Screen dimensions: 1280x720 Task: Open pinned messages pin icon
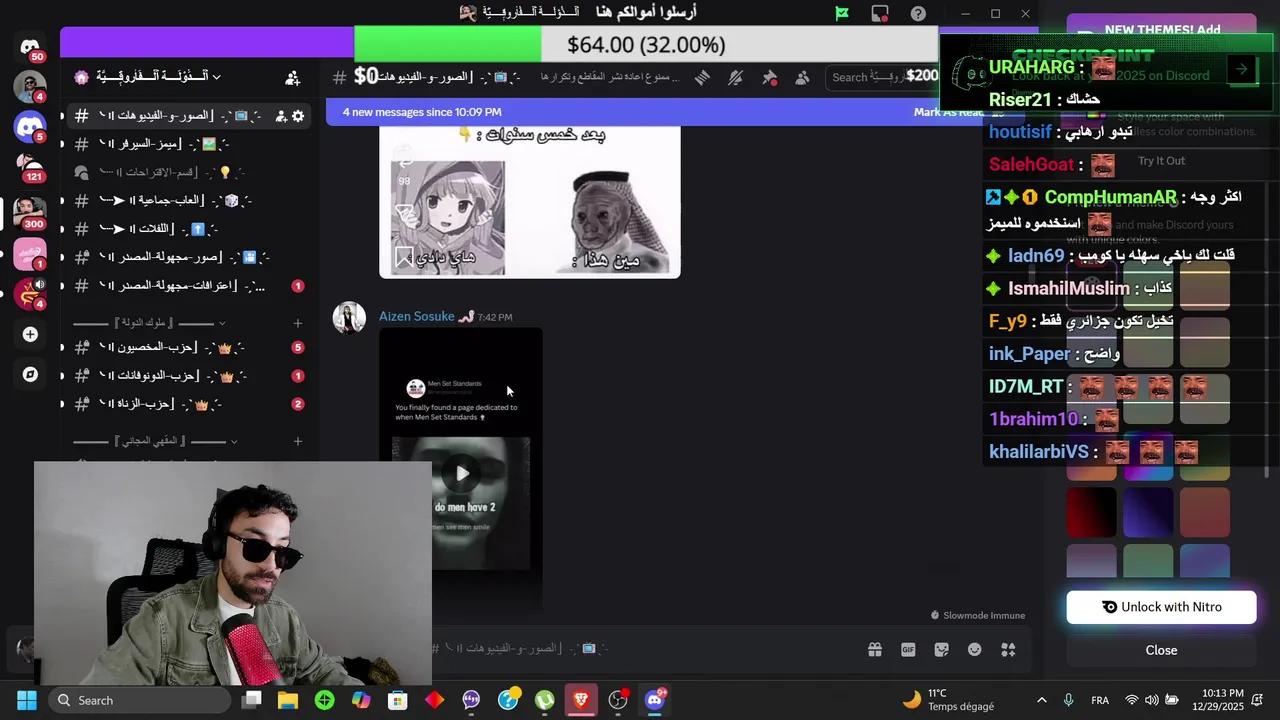[769, 77]
